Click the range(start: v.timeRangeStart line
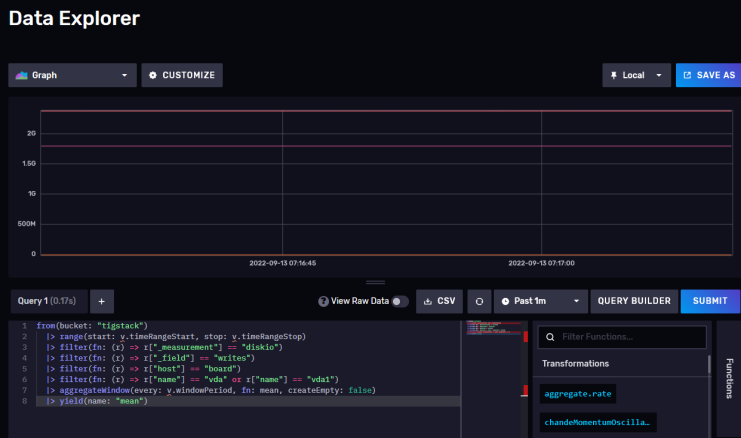Viewport: 741px width, 438px height. [x=176, y=336]
